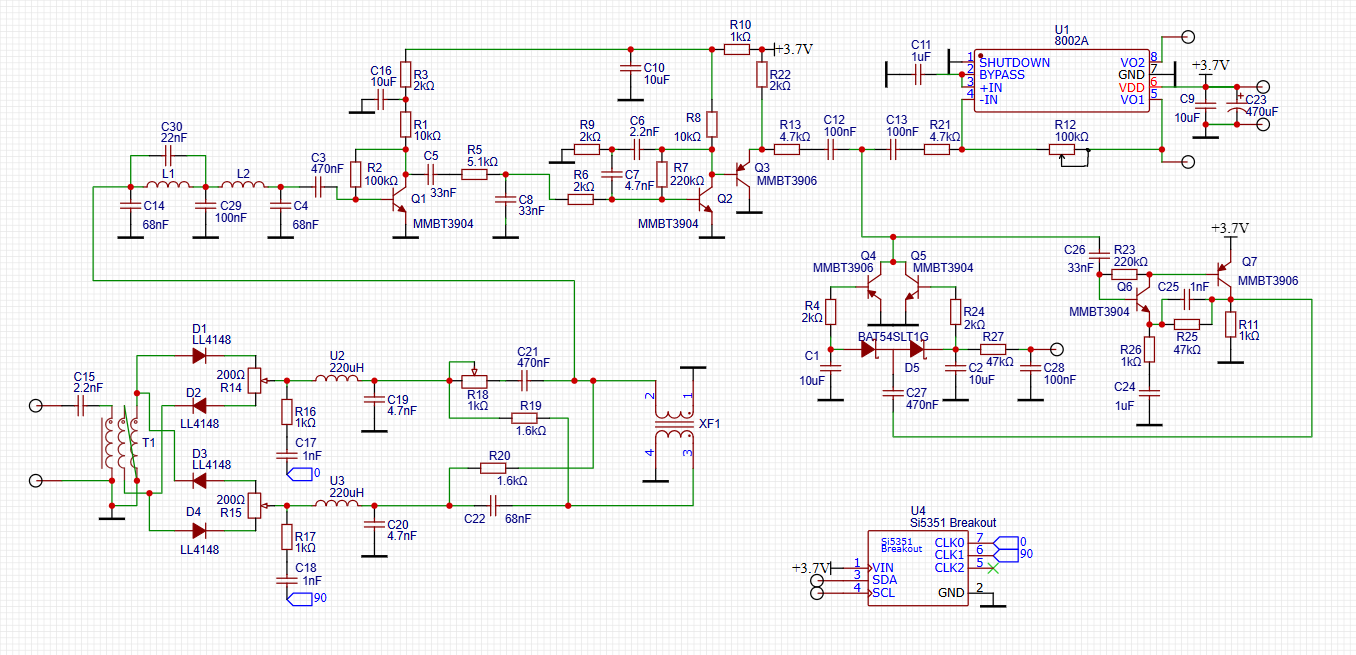1356x655 pixels.
Task: Click the D5 BAT54SLT1G dual diode
Action: tap(895, 351)
